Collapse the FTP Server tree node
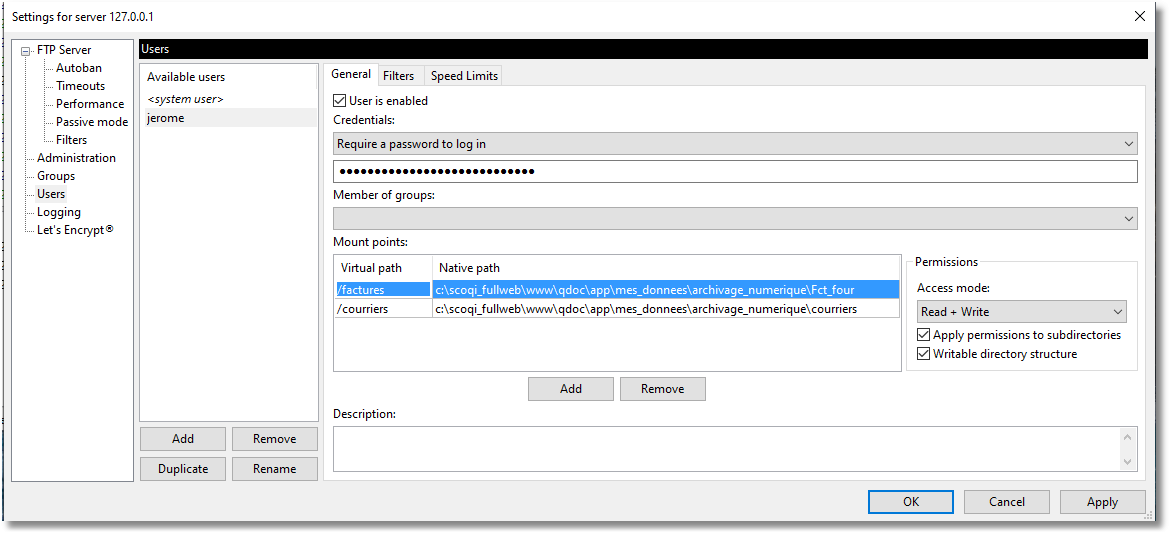This screenshot has width=1170, height=535. click(26, 51)
